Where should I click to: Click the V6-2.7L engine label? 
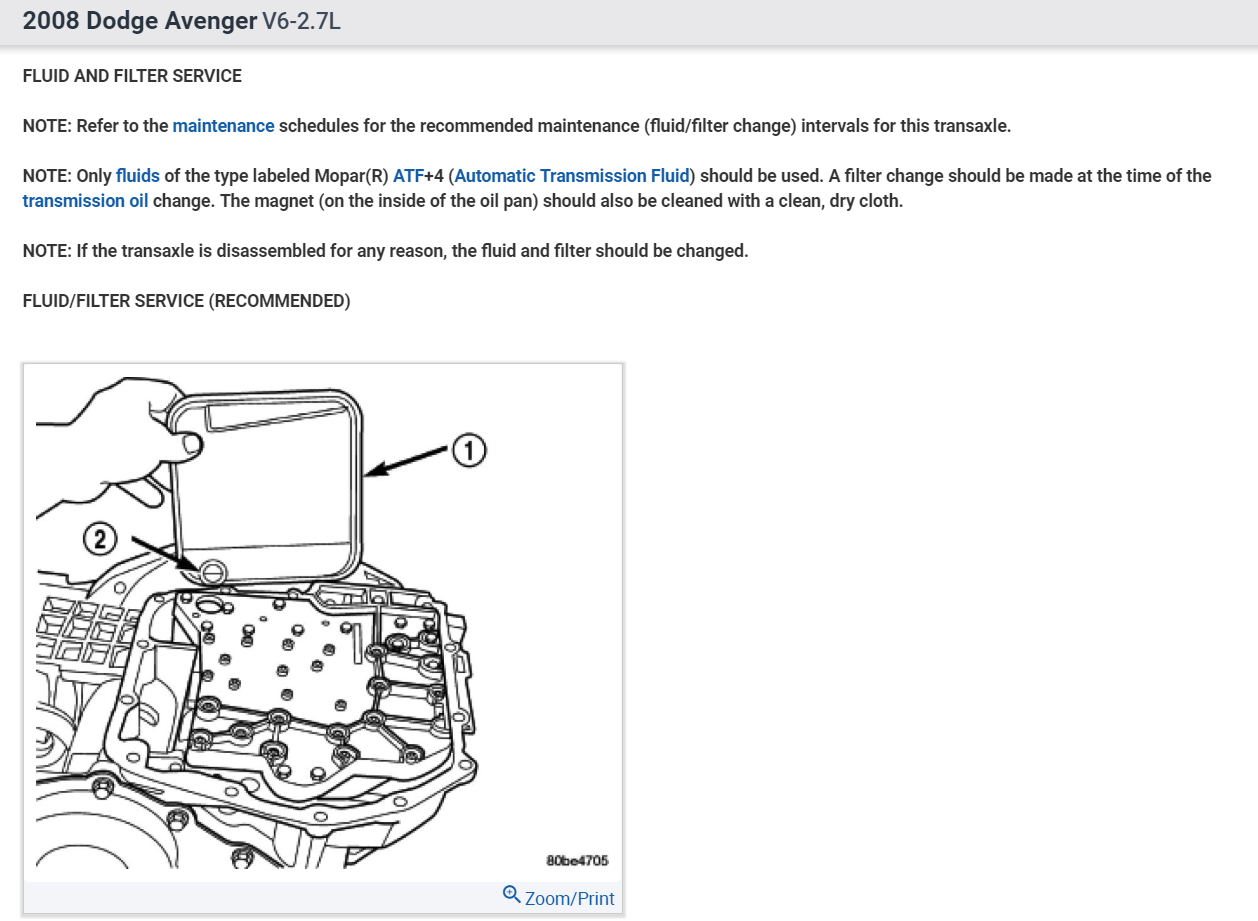click(301, 22)
